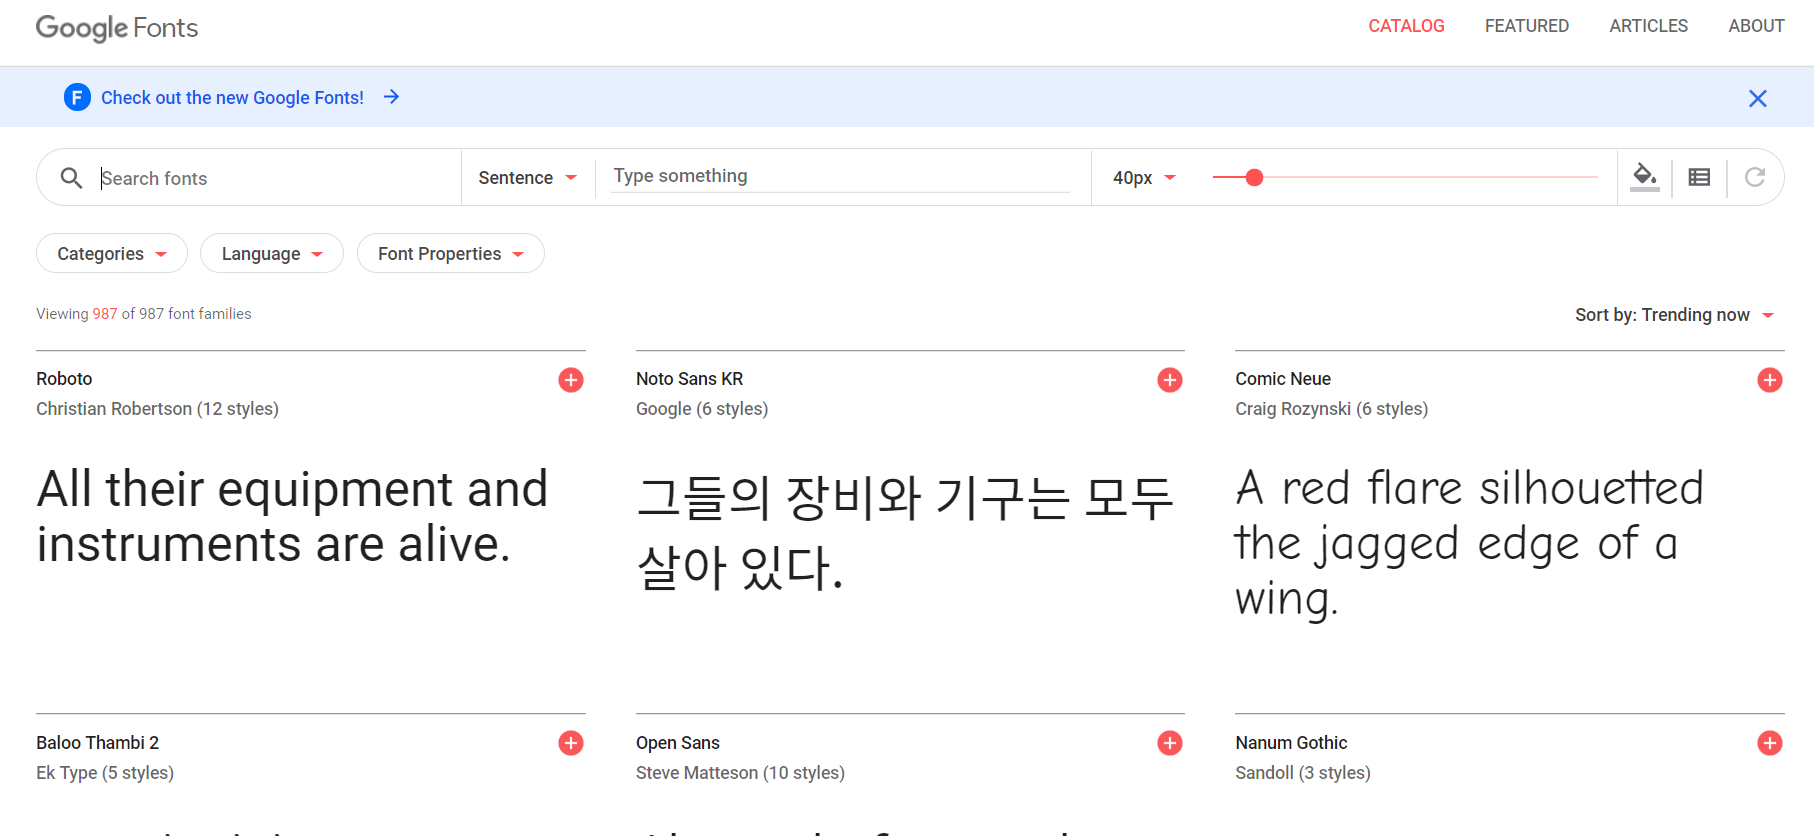The image size is (1814, 836).
Task: Open the background color fill bucket tool
Action: pos(1645,177)
